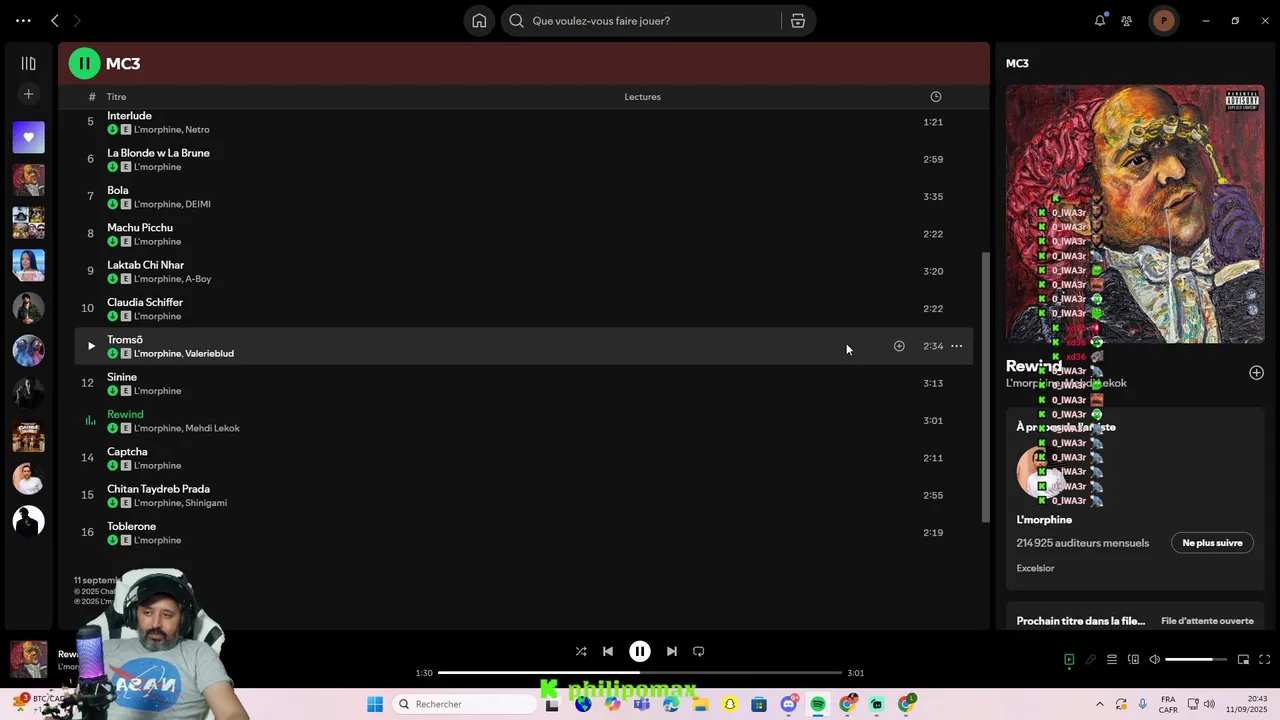Adjust the volume slider

pyautogui.click(x=1196, y=659)
